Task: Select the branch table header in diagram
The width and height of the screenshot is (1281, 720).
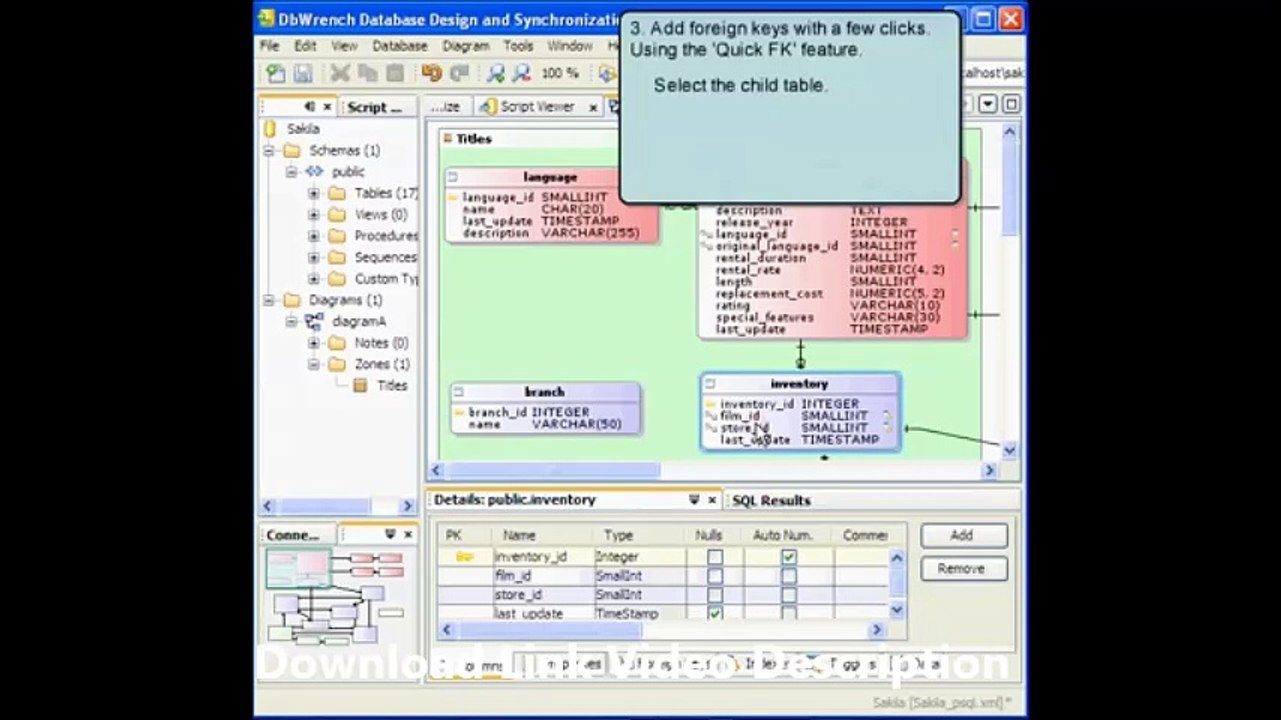Action: pyautogui.click(x=545, y=392)
